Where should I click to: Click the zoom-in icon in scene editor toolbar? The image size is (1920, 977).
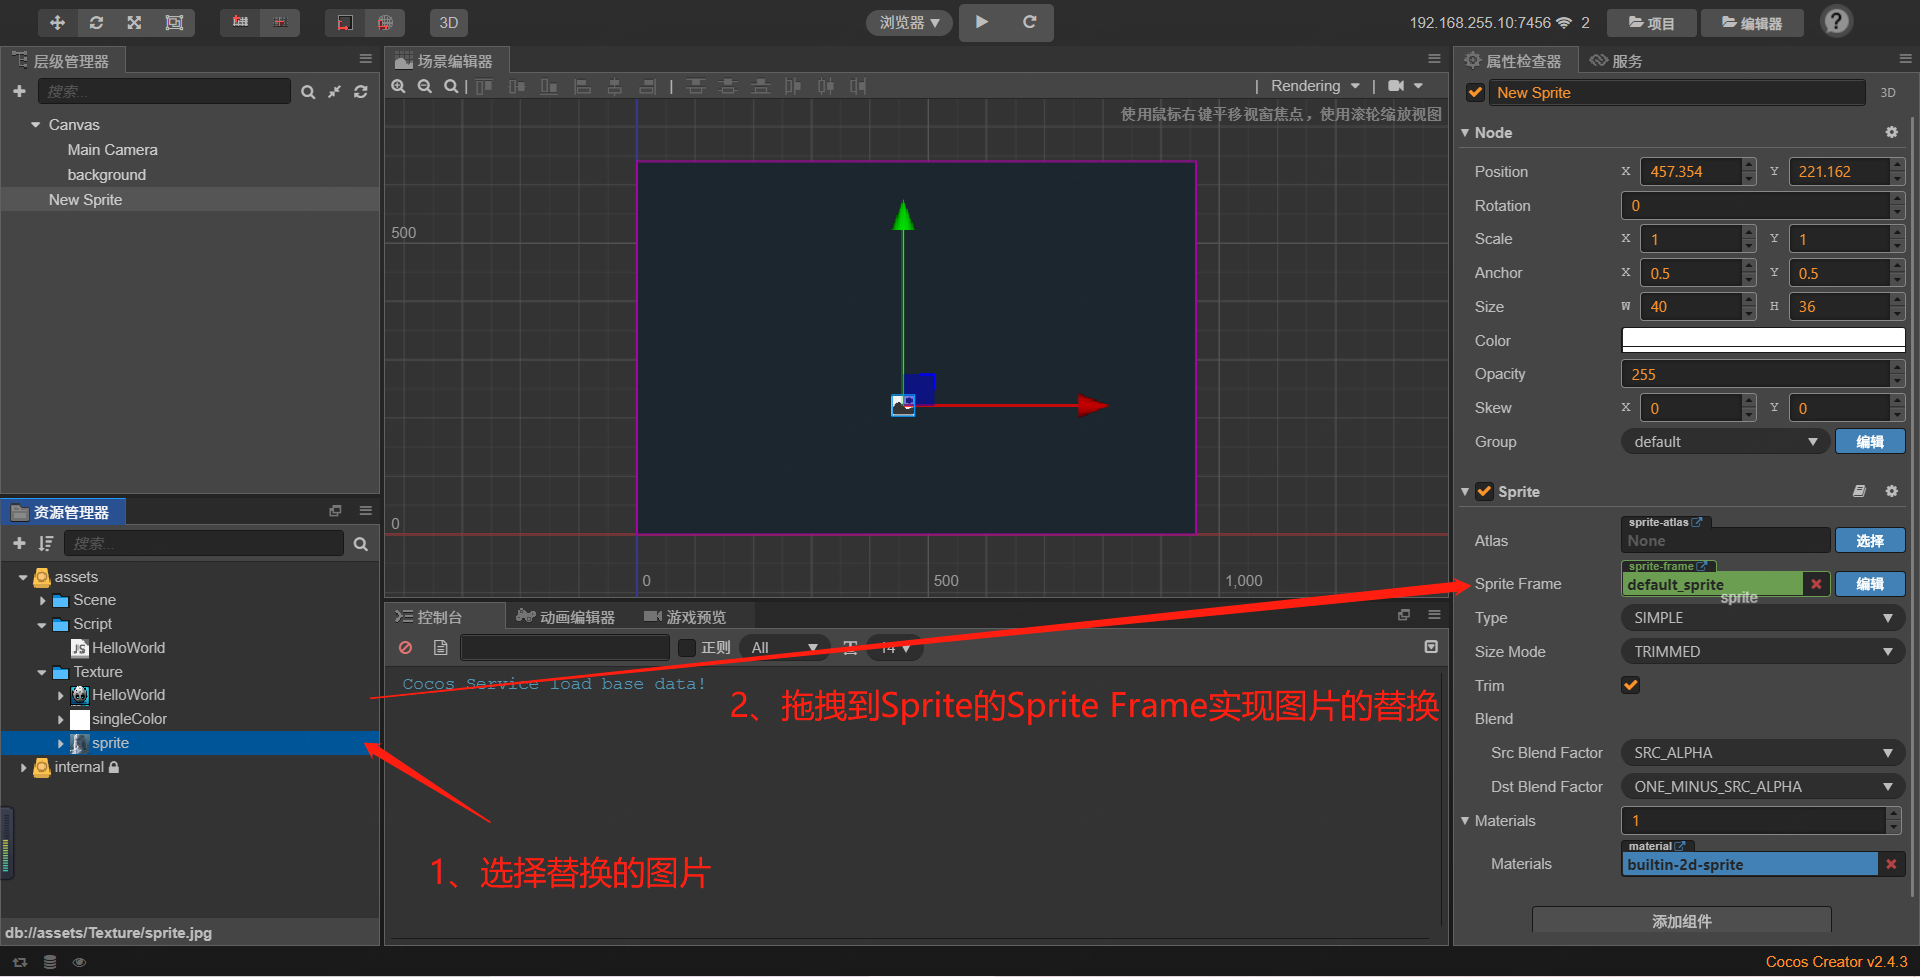pos(398,86)
